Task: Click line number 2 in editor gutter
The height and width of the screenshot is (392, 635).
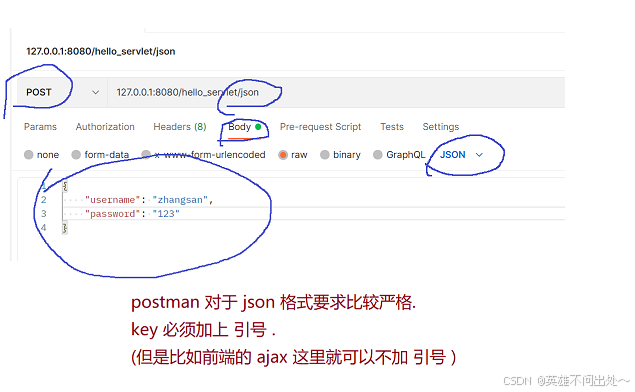Action: point(44,200)
